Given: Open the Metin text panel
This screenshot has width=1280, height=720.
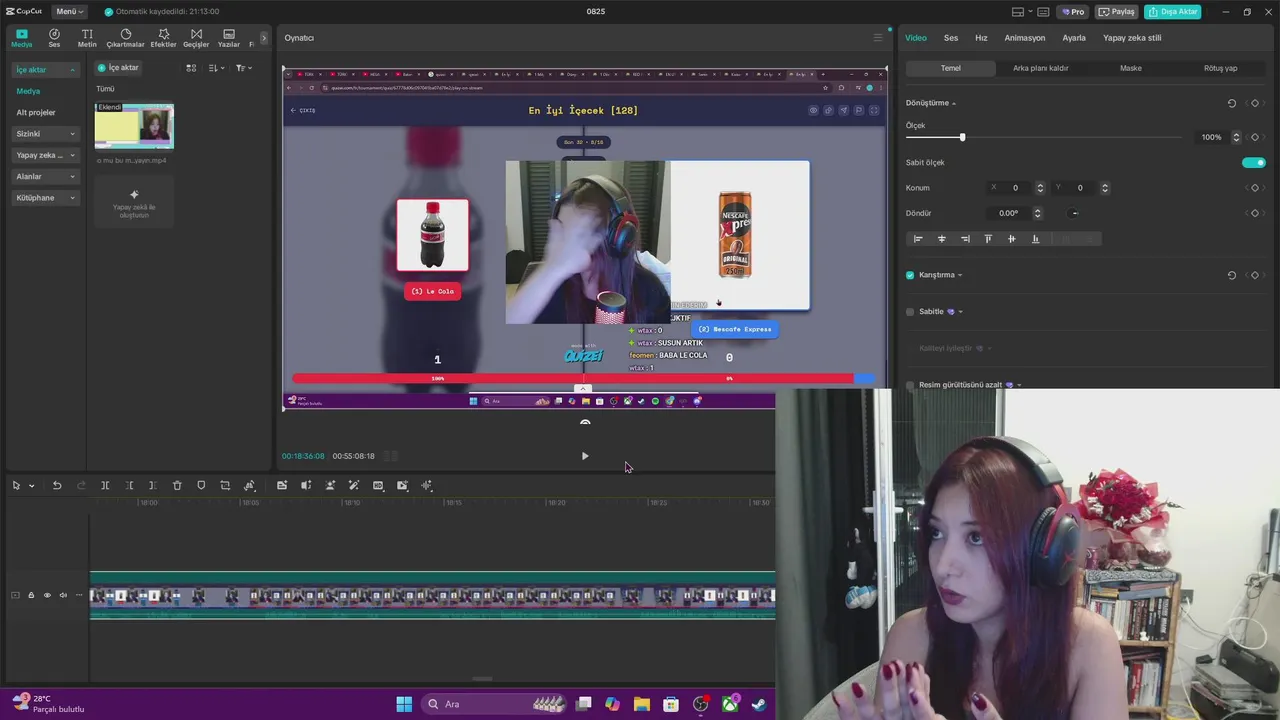Looking at the screenshot, I should (x=87, y=38).
